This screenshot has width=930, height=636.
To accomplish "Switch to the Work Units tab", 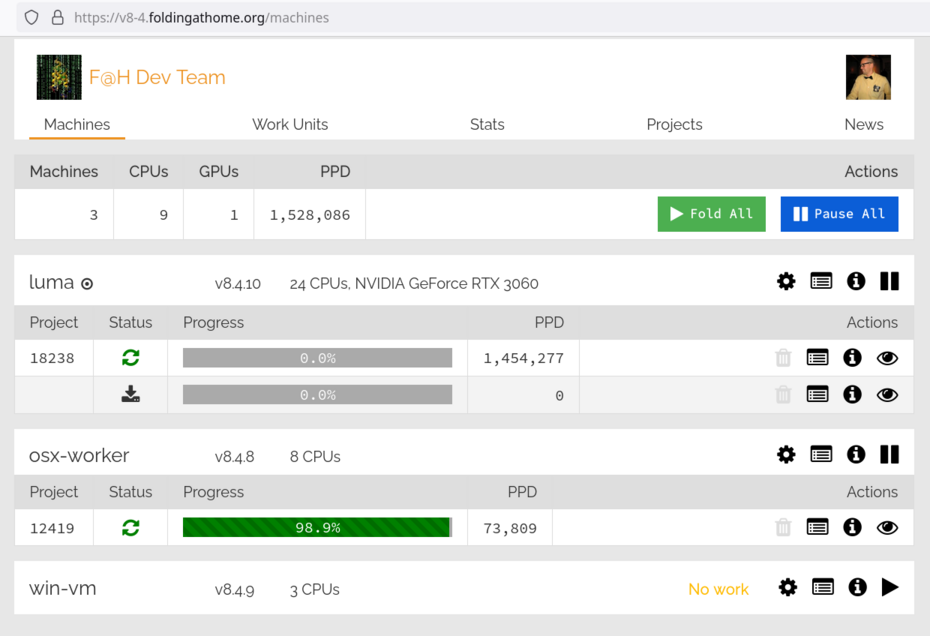I will pos(290,125).
